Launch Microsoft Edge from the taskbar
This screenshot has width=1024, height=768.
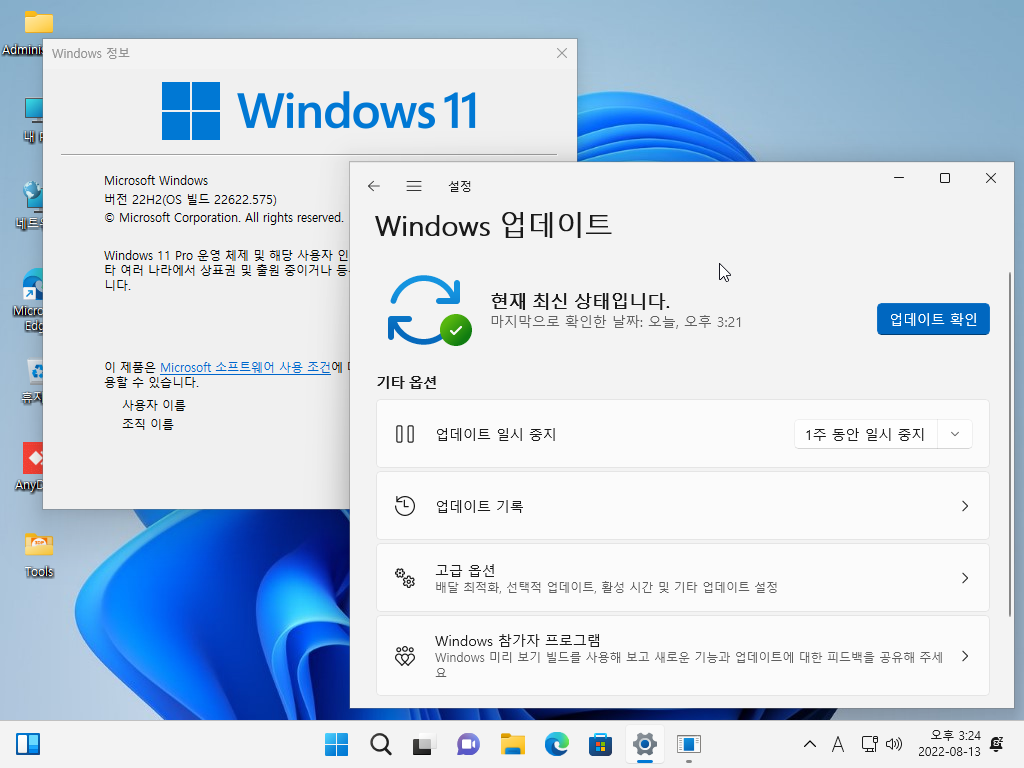[x=556, y=744]
